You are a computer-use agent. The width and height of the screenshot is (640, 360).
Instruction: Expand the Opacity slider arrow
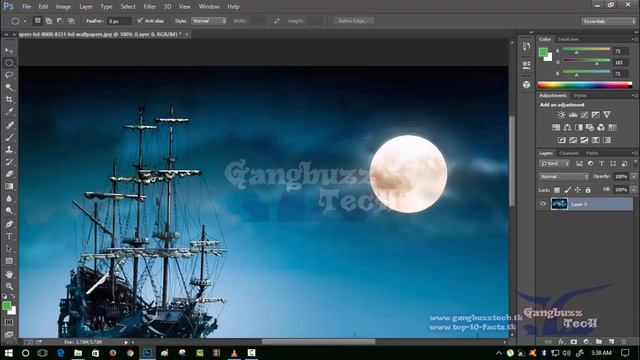coord(634,176)
